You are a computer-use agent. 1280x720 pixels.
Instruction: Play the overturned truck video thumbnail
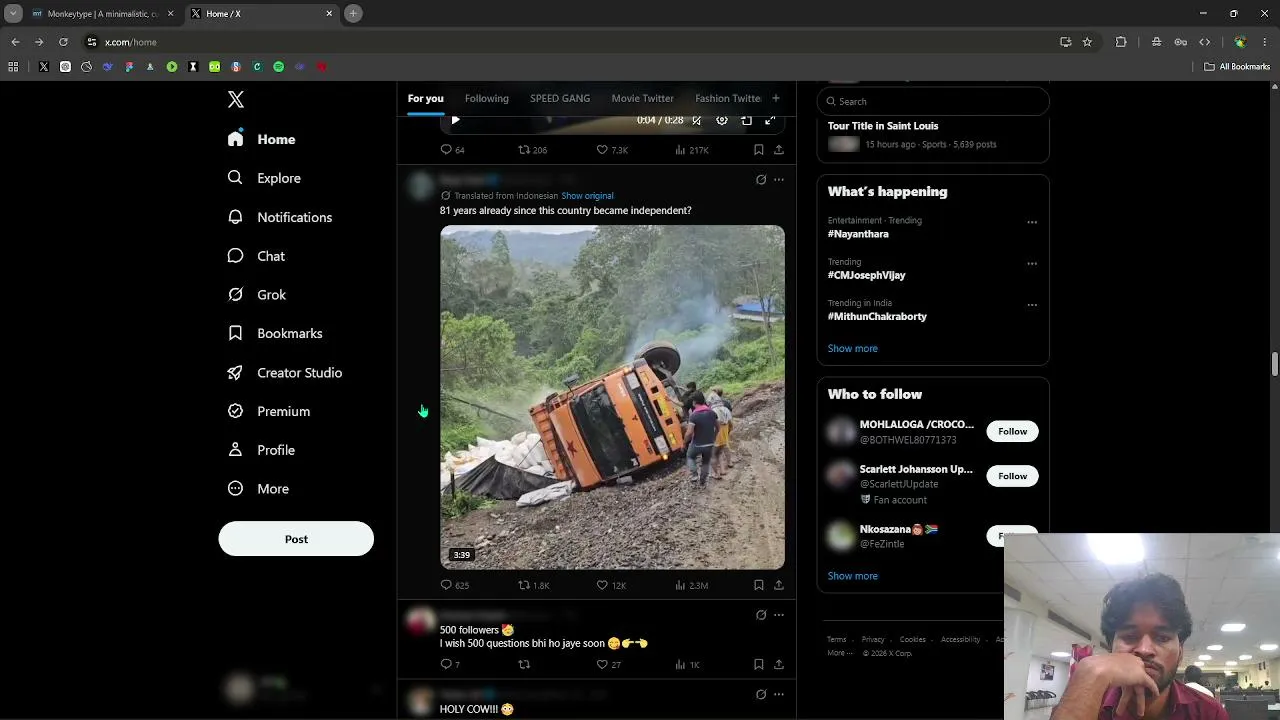click(612, 397)
